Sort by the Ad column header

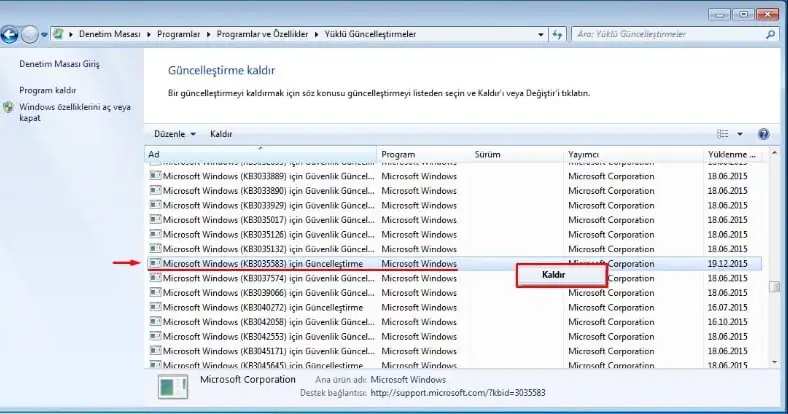[260, 154]
